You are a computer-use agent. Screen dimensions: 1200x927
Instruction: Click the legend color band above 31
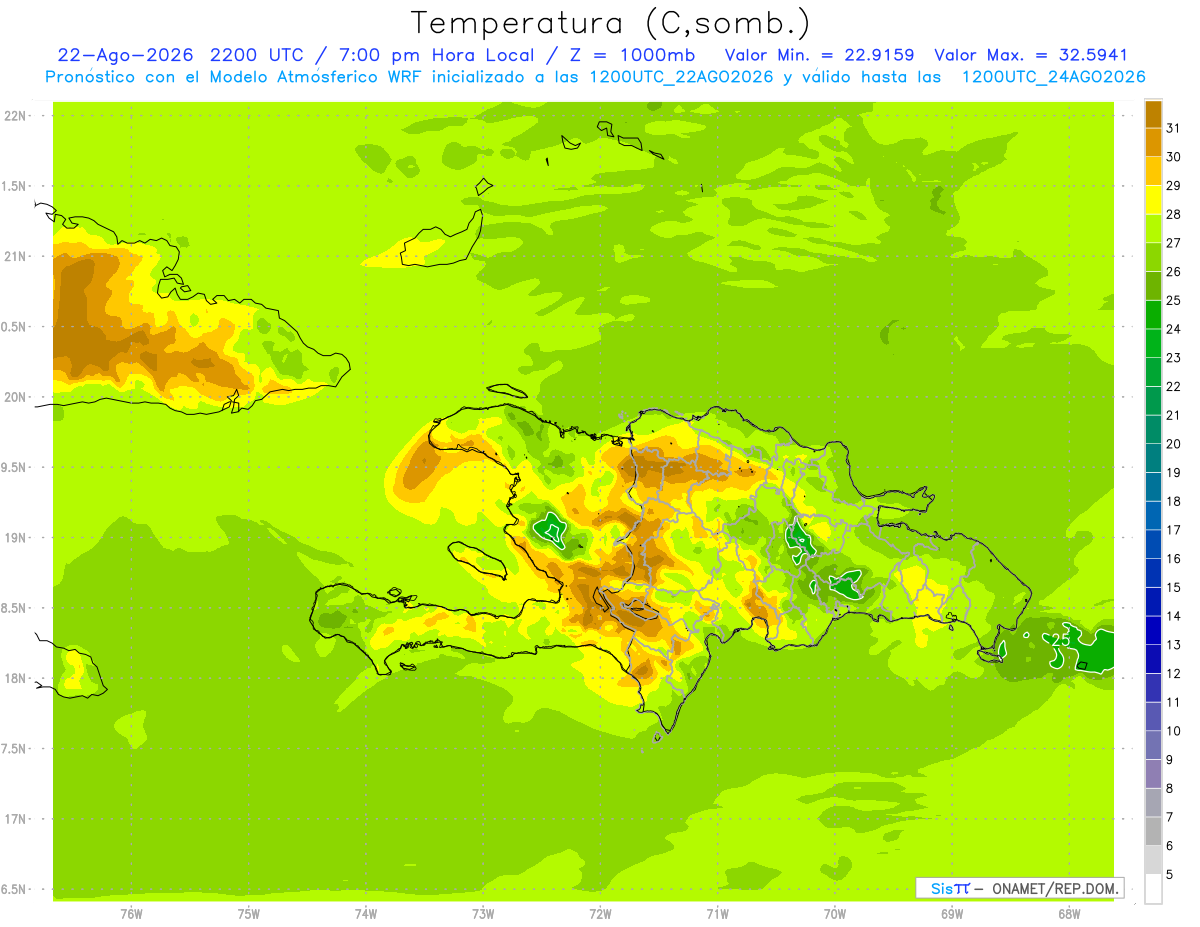click(x=1153, y=113)
